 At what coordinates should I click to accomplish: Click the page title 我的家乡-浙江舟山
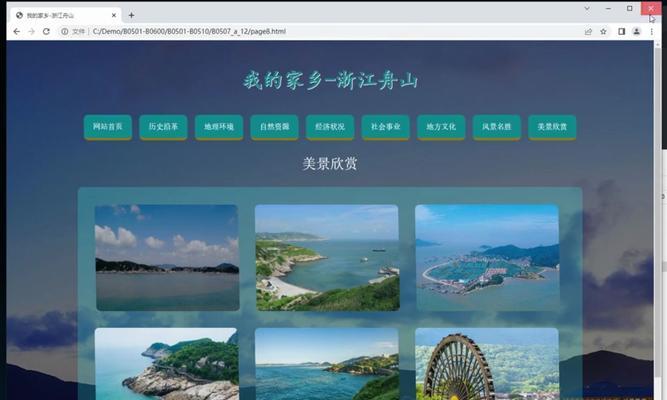[330, 80]
